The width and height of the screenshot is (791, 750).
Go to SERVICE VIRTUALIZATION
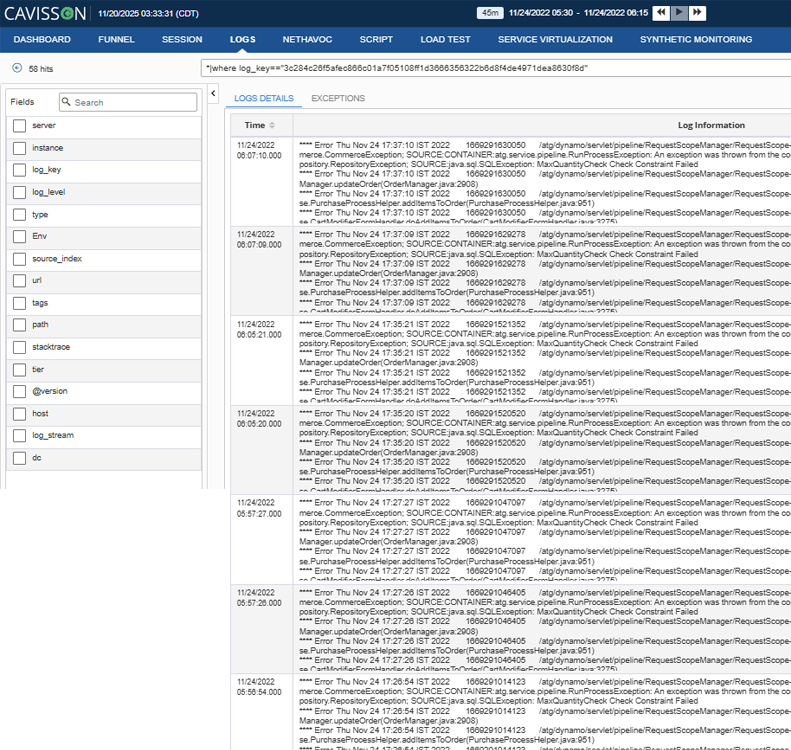pos(555,39)
